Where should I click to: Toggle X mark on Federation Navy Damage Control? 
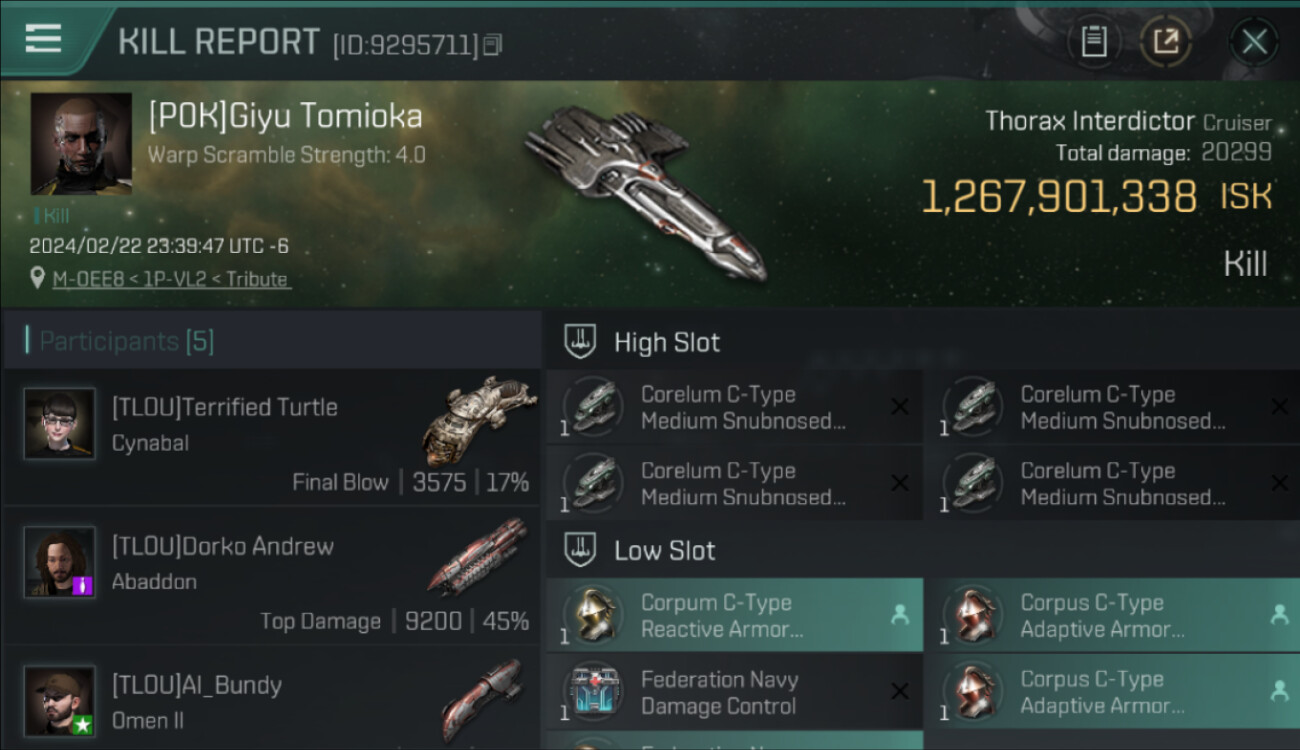(x=899, y=691)
